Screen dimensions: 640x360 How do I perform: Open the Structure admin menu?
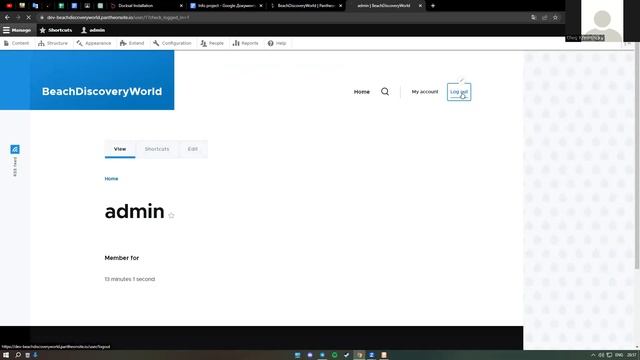53,43
